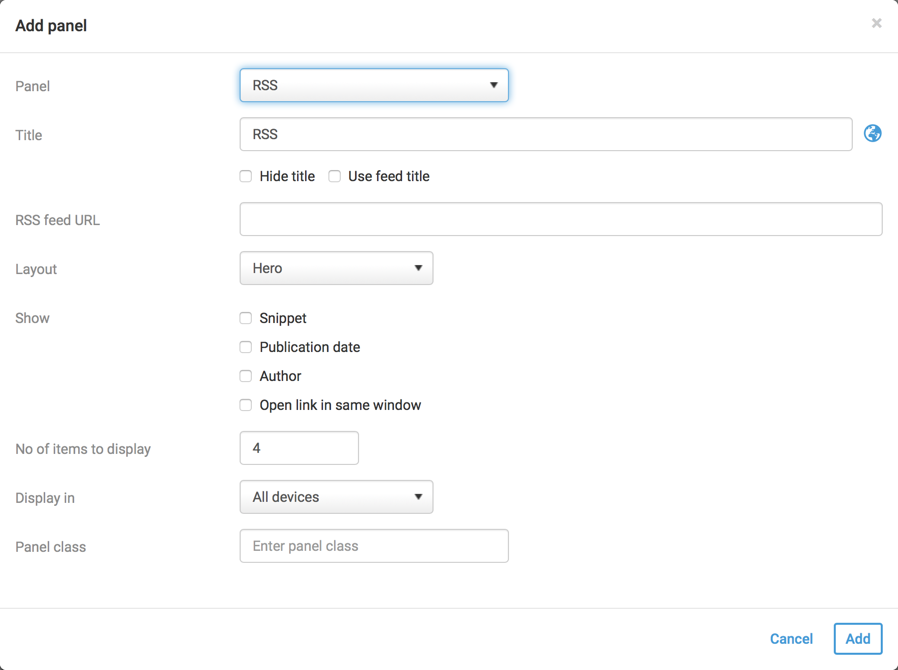
Task: Click the Enter panel class input
Action: [x=374, y=546]
